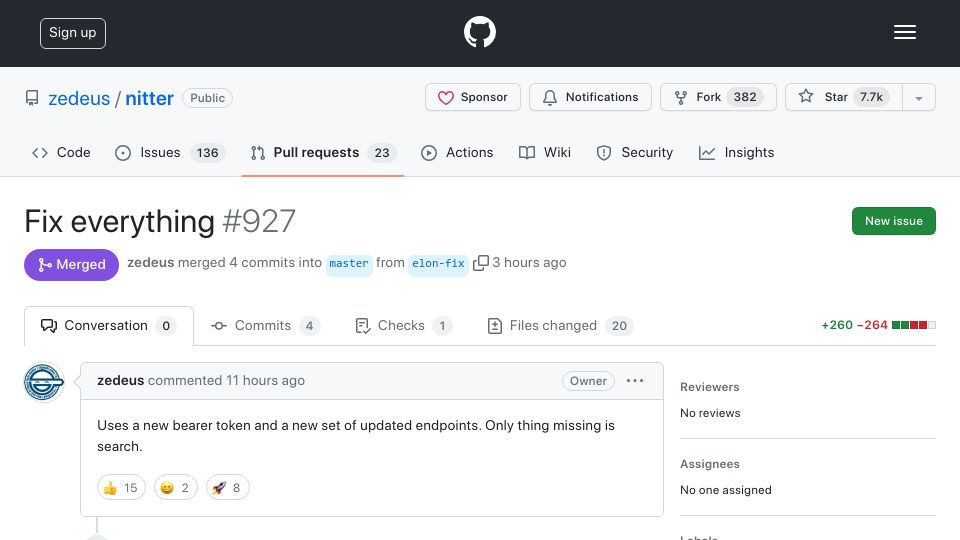Open zedeus comment author link
Screen dimensions: 960x540
click(x=121, y=380)
